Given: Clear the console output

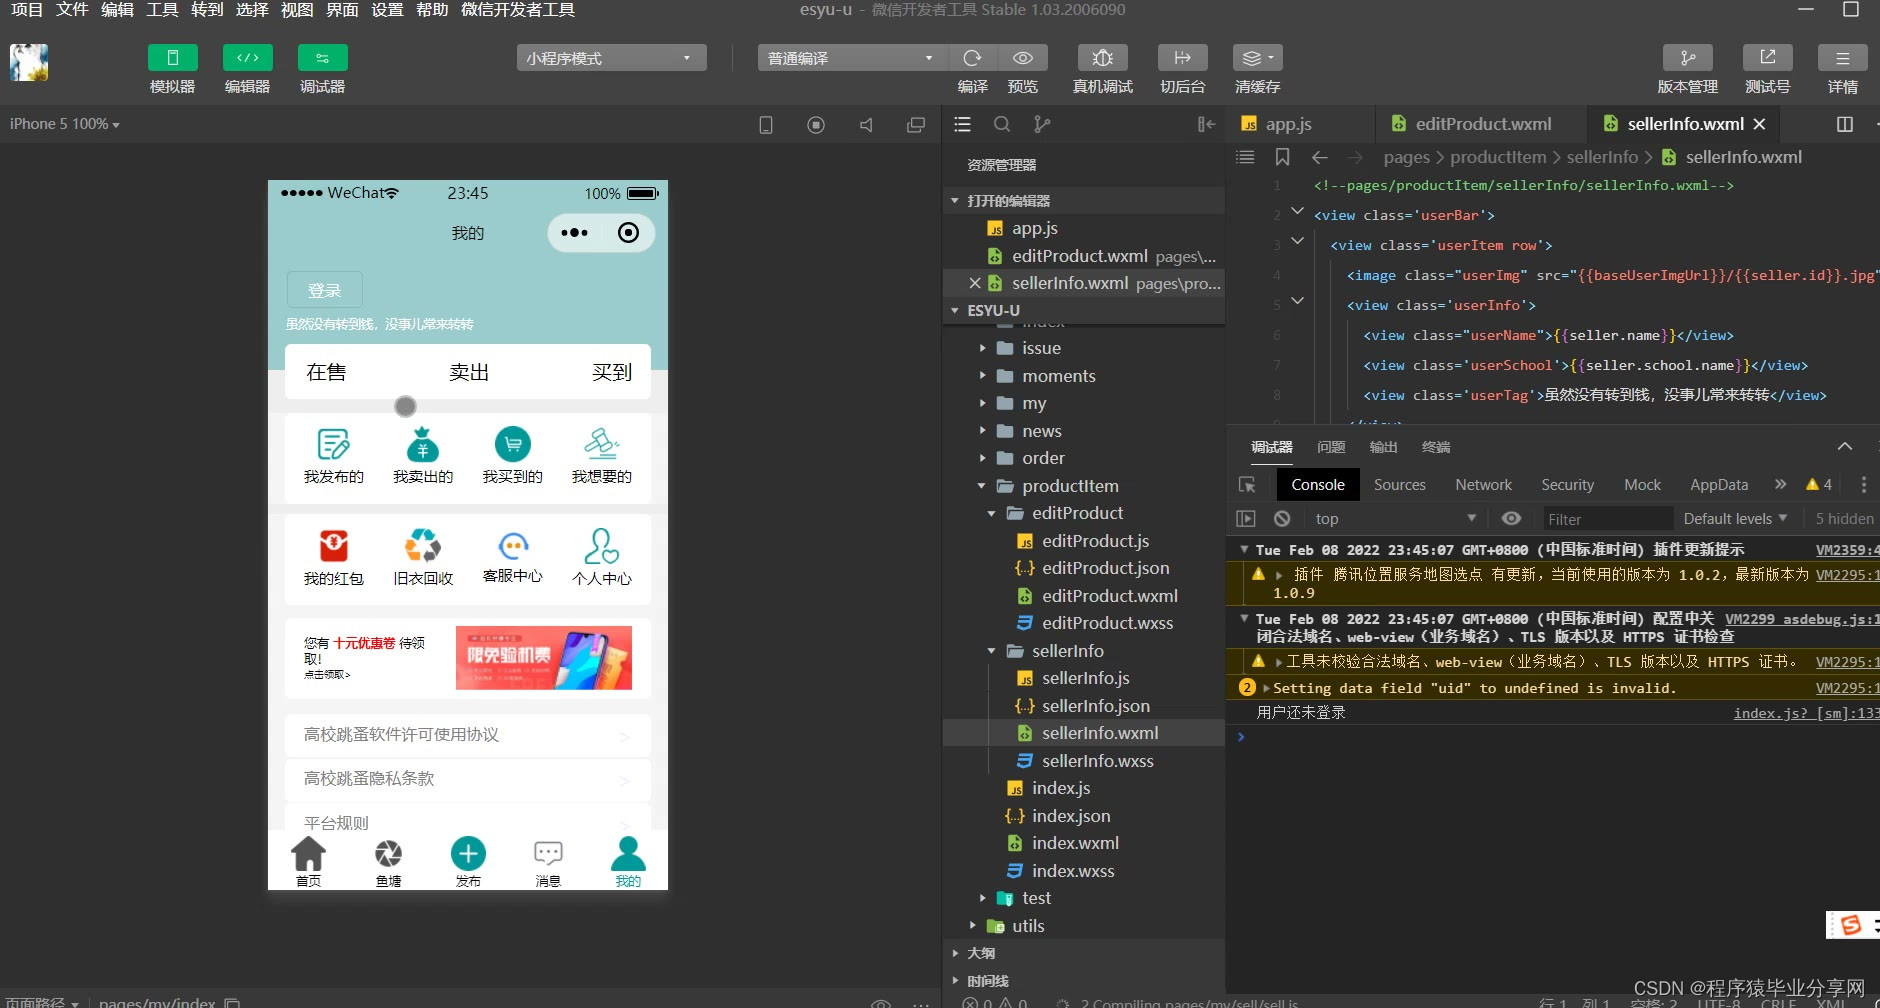Looking at the screenshot, I should point(1282,519).
